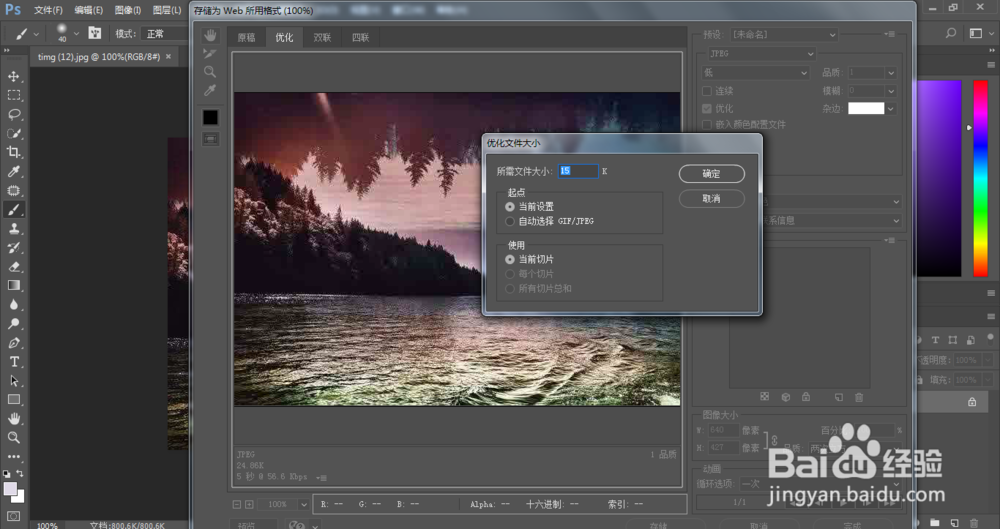Select the History Brush tool
Image resolution: width=1000 pixels, height=529 pixels.
[x=13, y=248]
